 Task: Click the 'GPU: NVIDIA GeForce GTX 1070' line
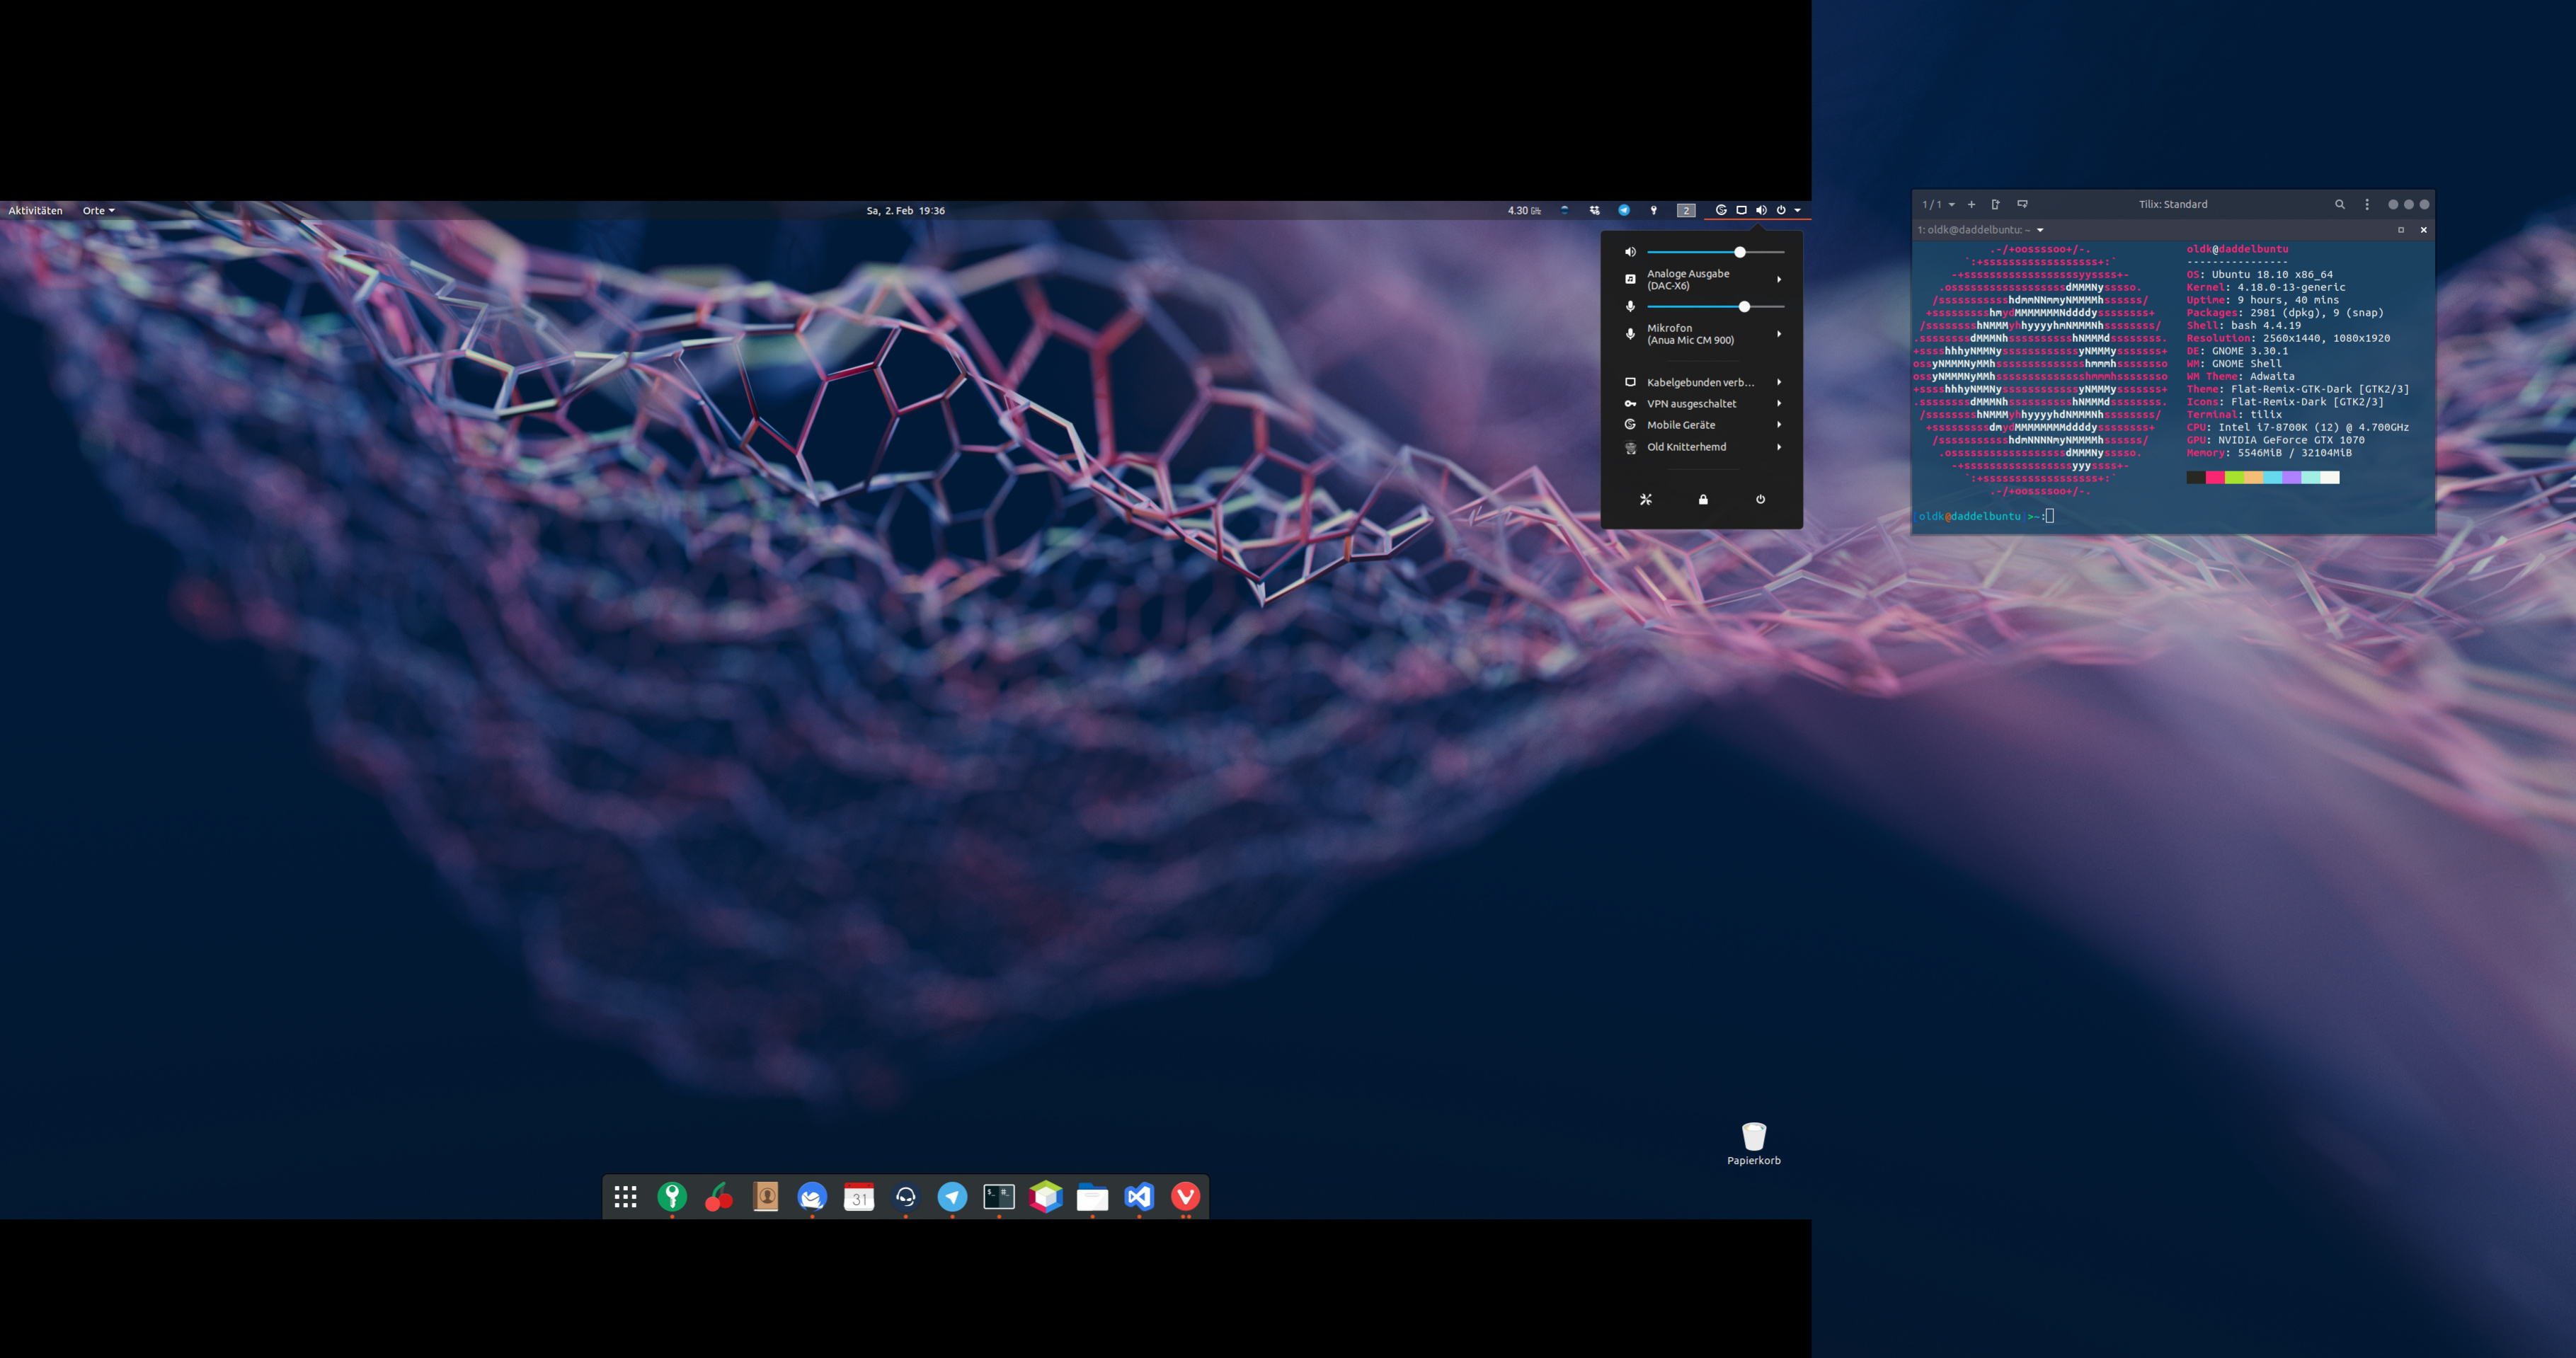2275,440
